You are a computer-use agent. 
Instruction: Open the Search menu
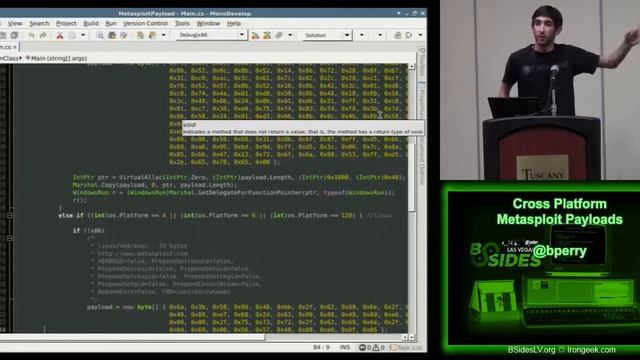click(39, 24)
